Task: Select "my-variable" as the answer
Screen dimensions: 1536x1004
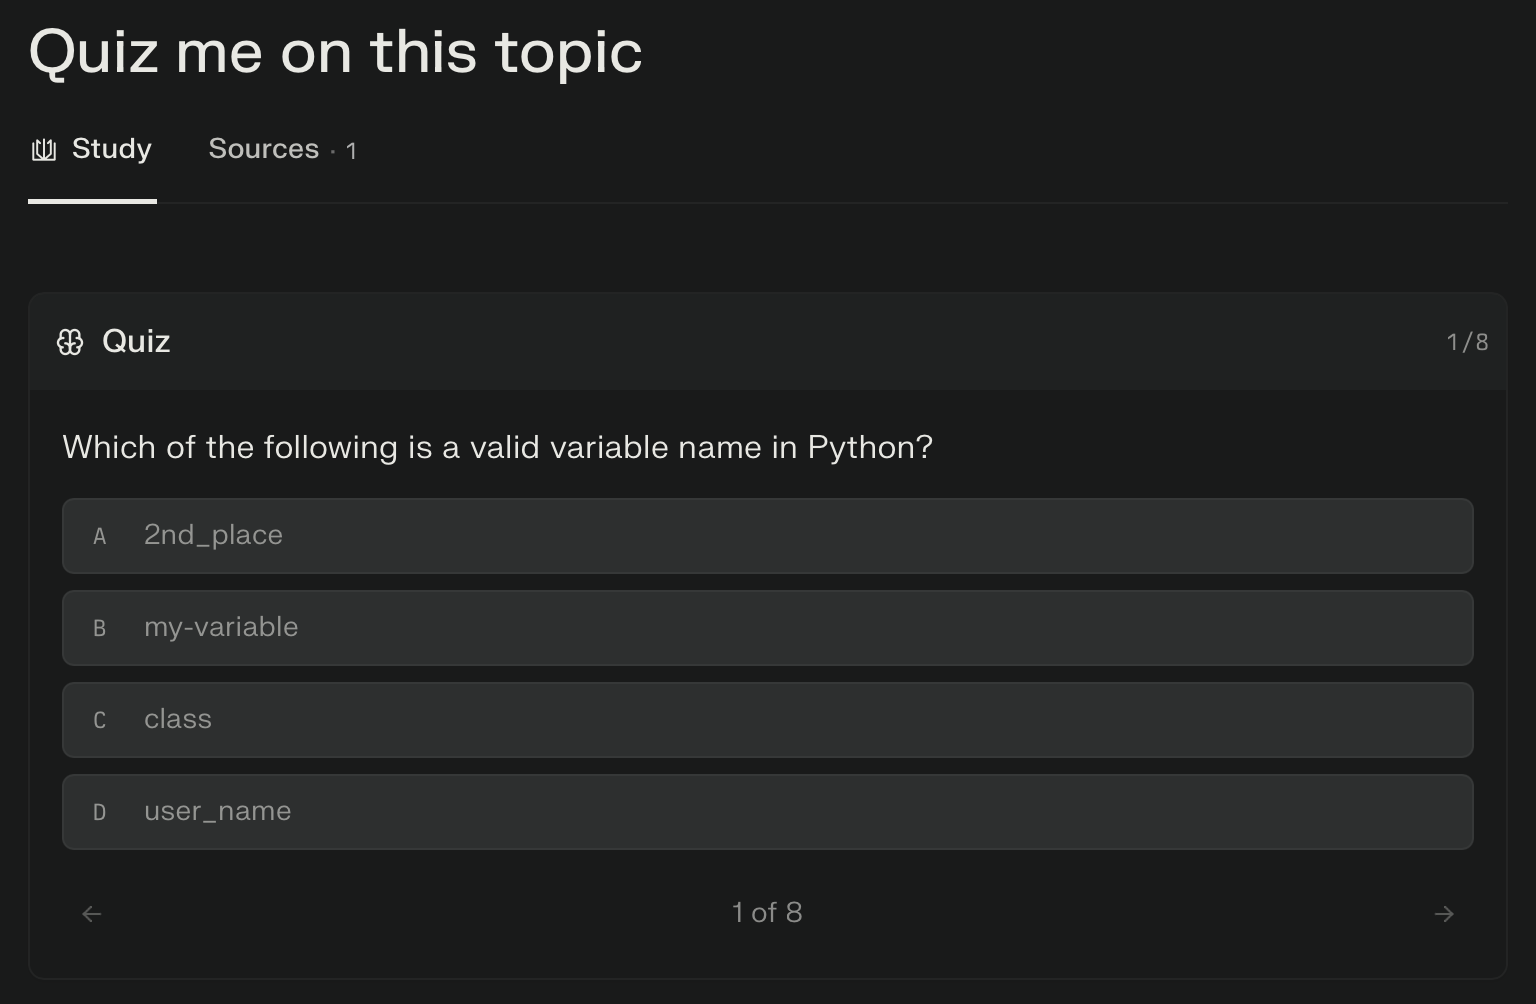Action: click(x=221, y=627)
